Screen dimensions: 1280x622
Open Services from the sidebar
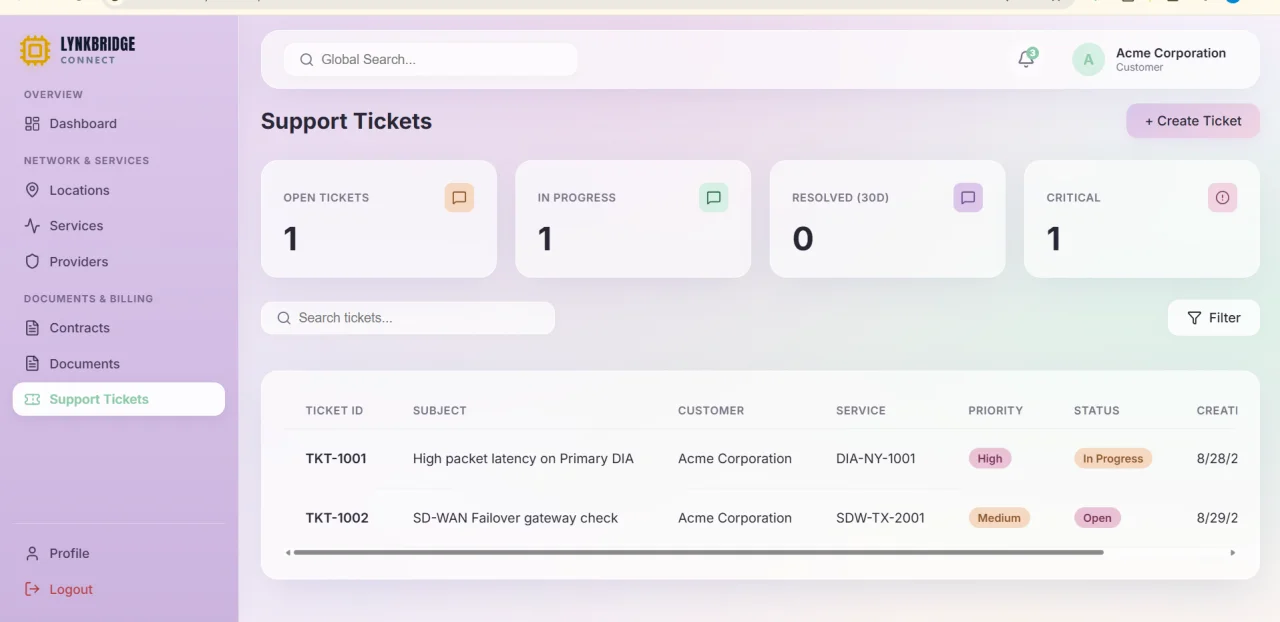(x=119, y=226)
